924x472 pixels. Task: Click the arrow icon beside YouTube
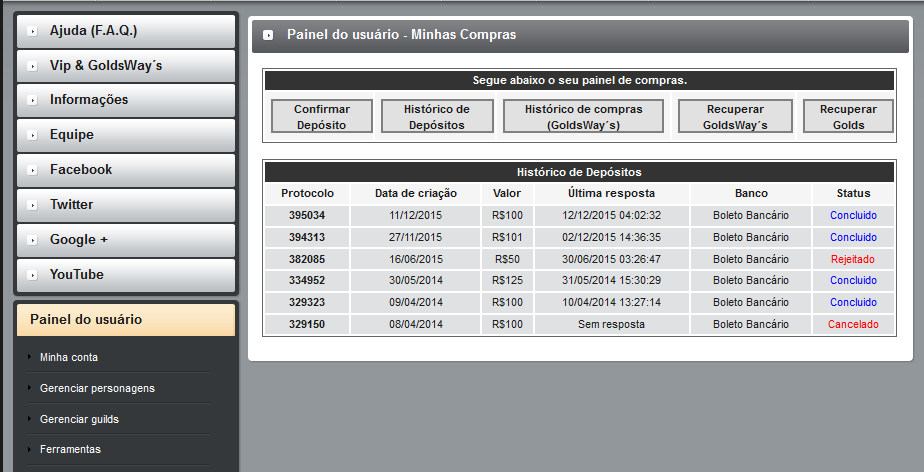coord(34,275)
